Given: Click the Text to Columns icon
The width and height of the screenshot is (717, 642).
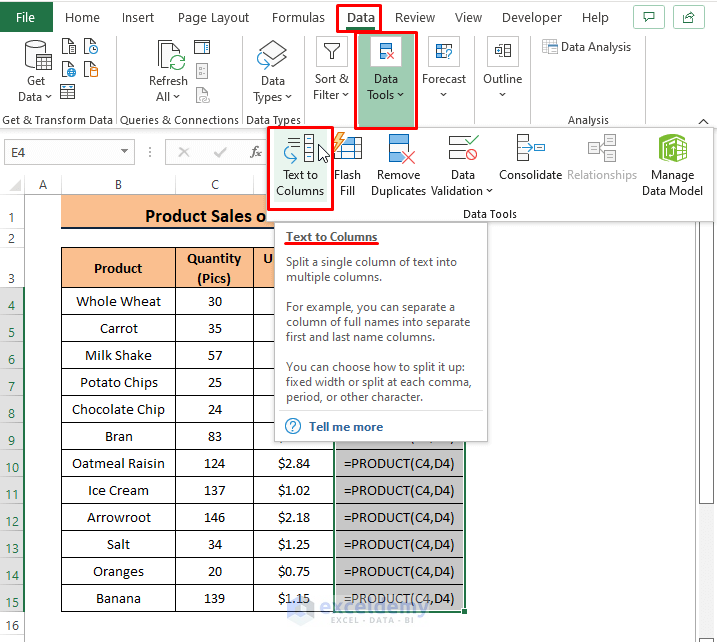Looking at the screenshot, I should 300,150.
